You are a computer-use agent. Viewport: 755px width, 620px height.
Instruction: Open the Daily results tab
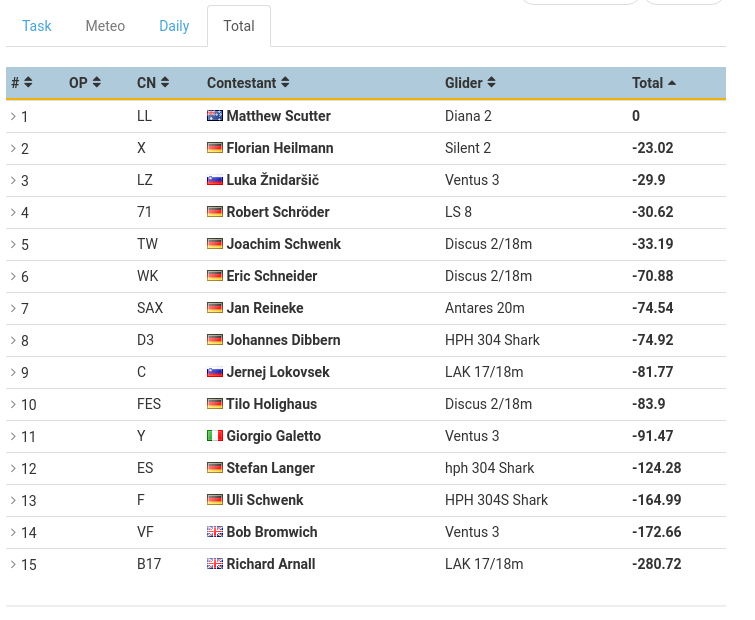(174, 26)
